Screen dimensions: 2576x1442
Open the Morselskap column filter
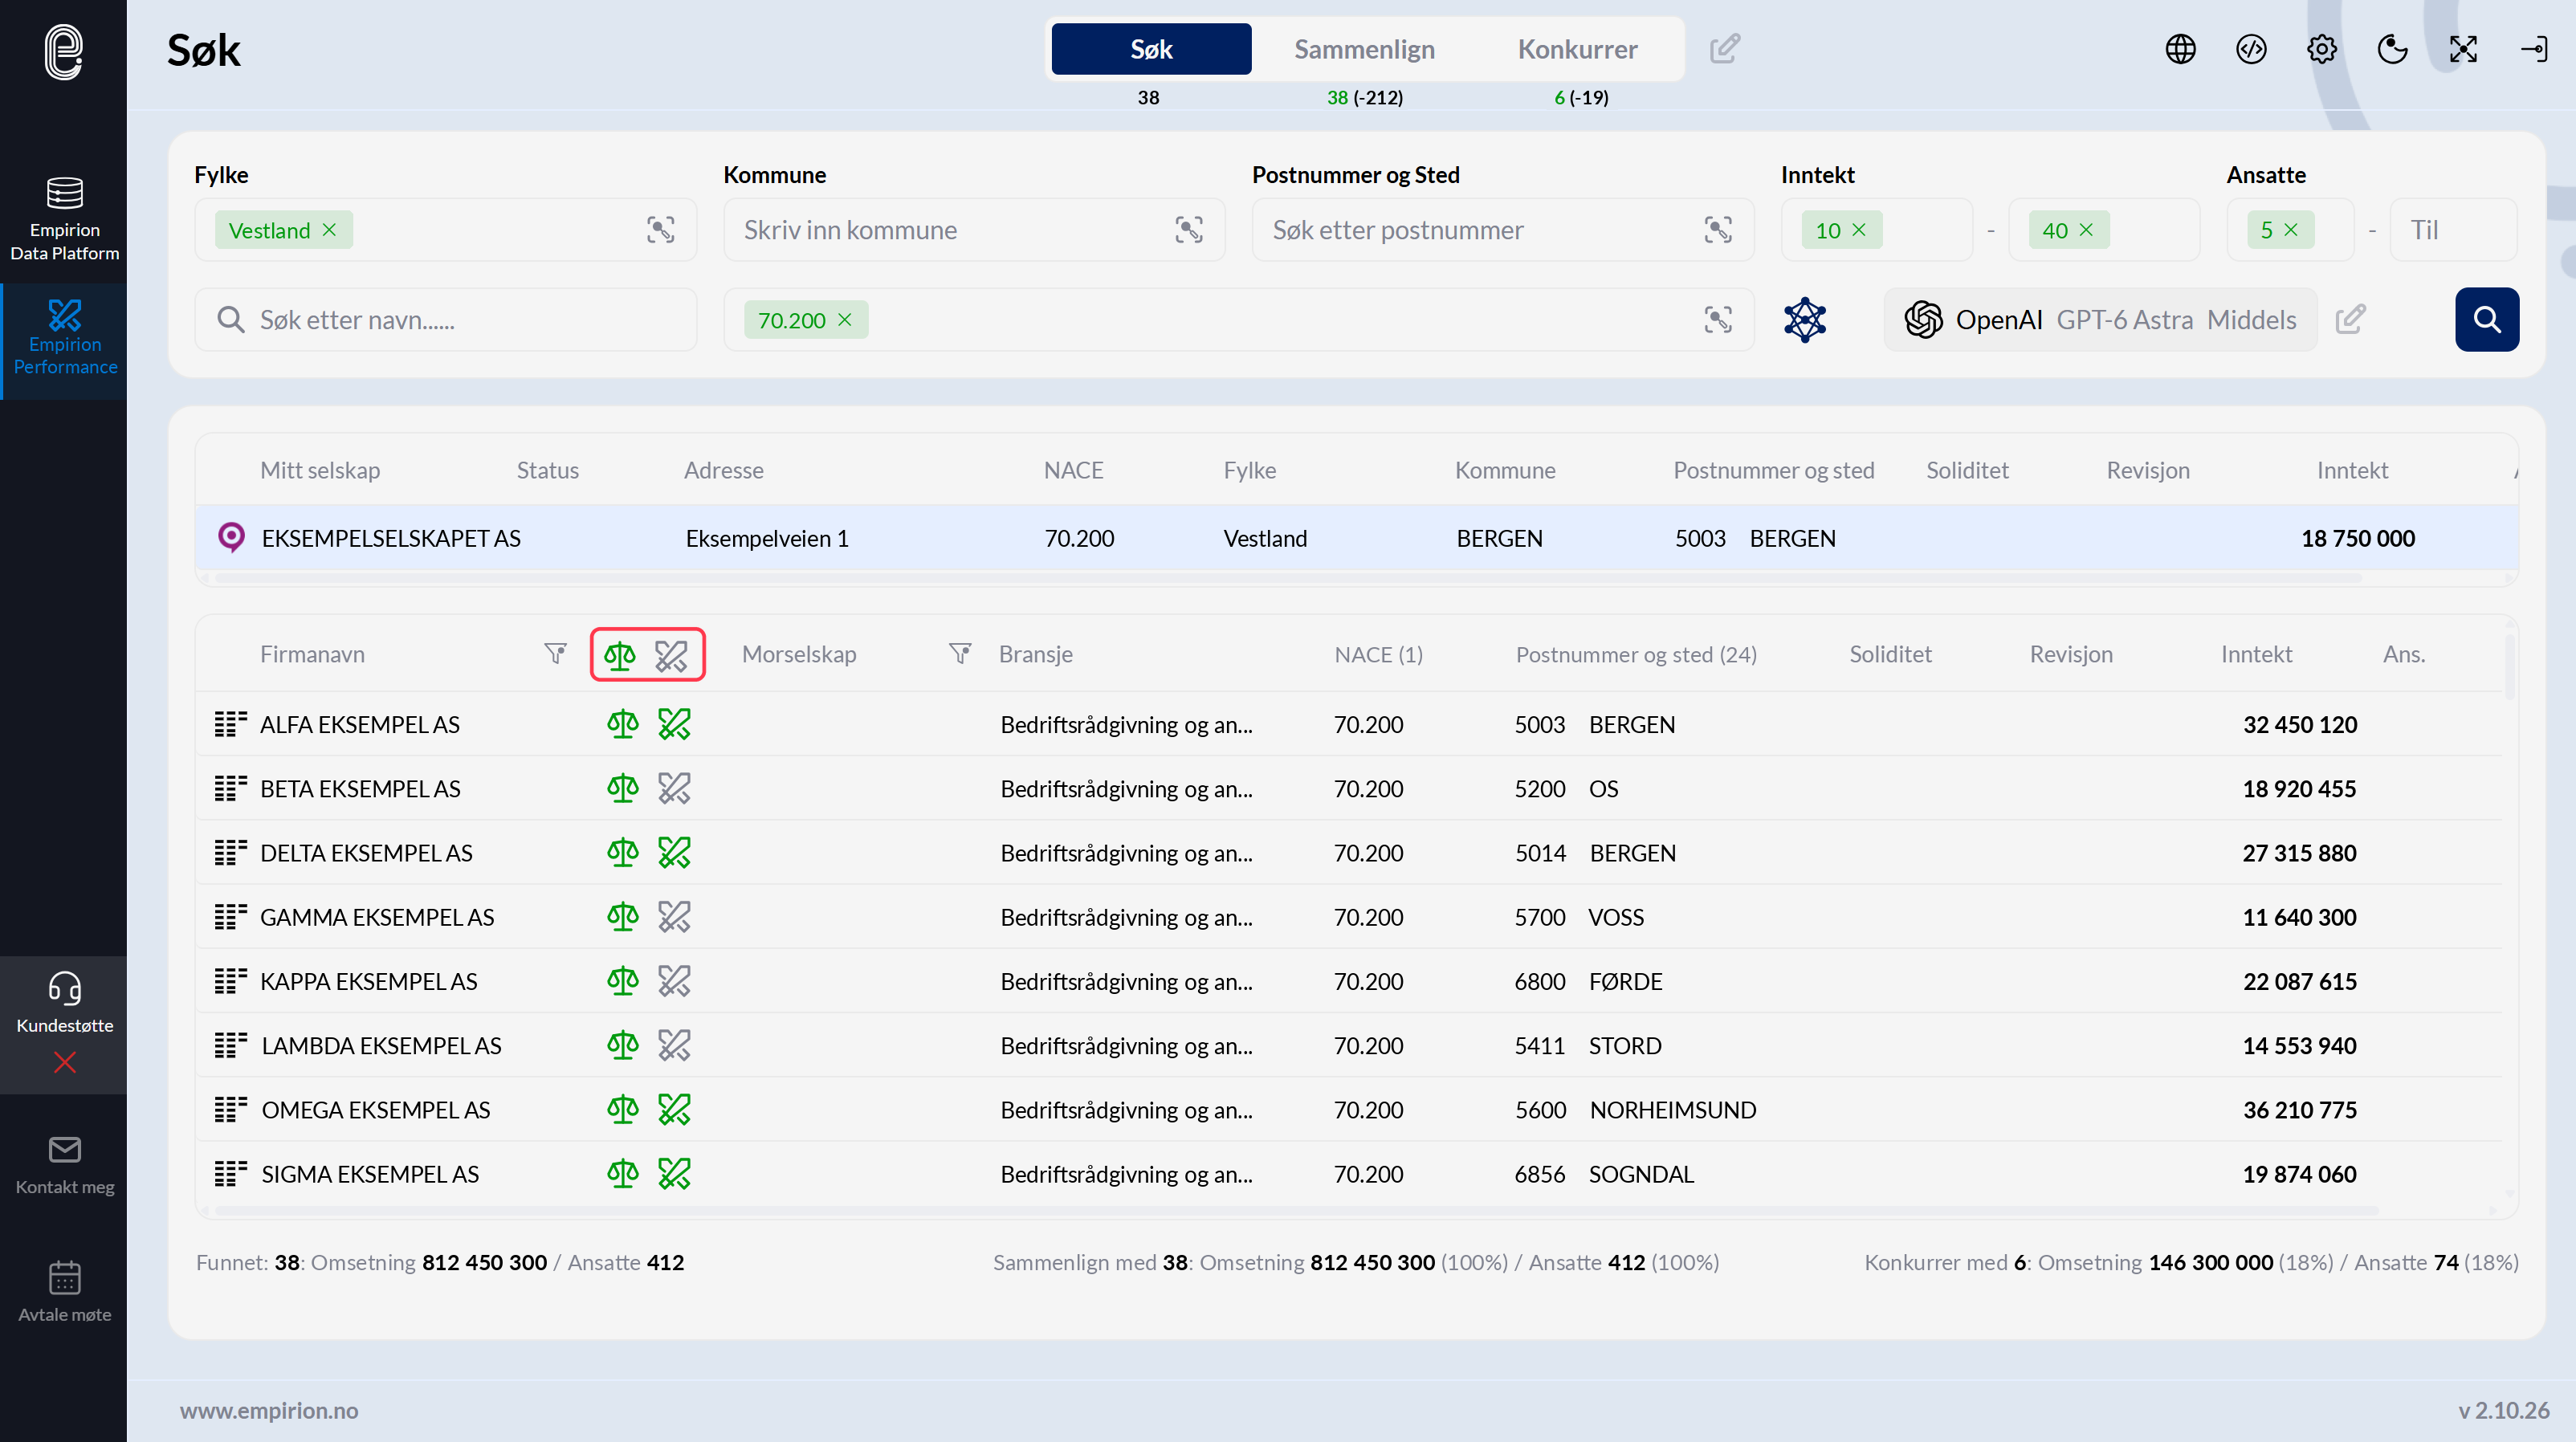coord(960,654)
